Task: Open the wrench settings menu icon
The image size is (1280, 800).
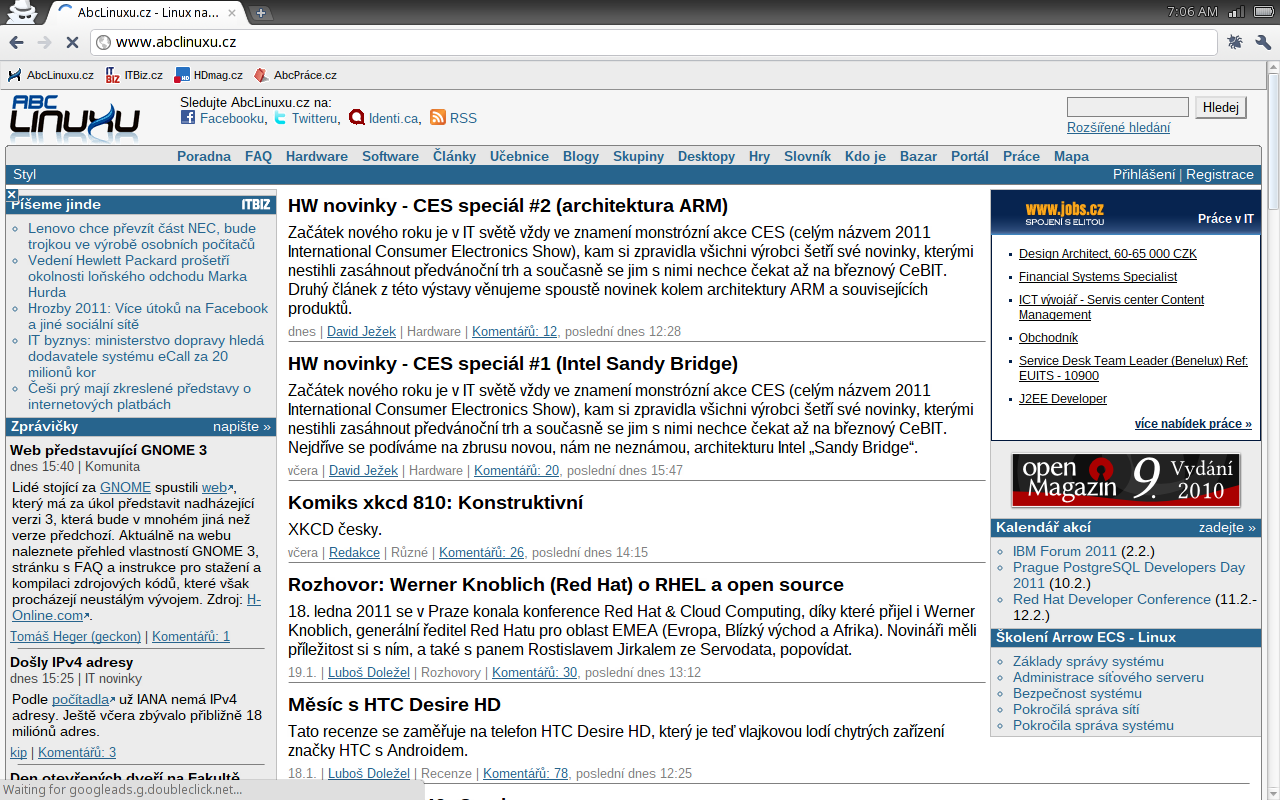Action: tap(1263, 42)
